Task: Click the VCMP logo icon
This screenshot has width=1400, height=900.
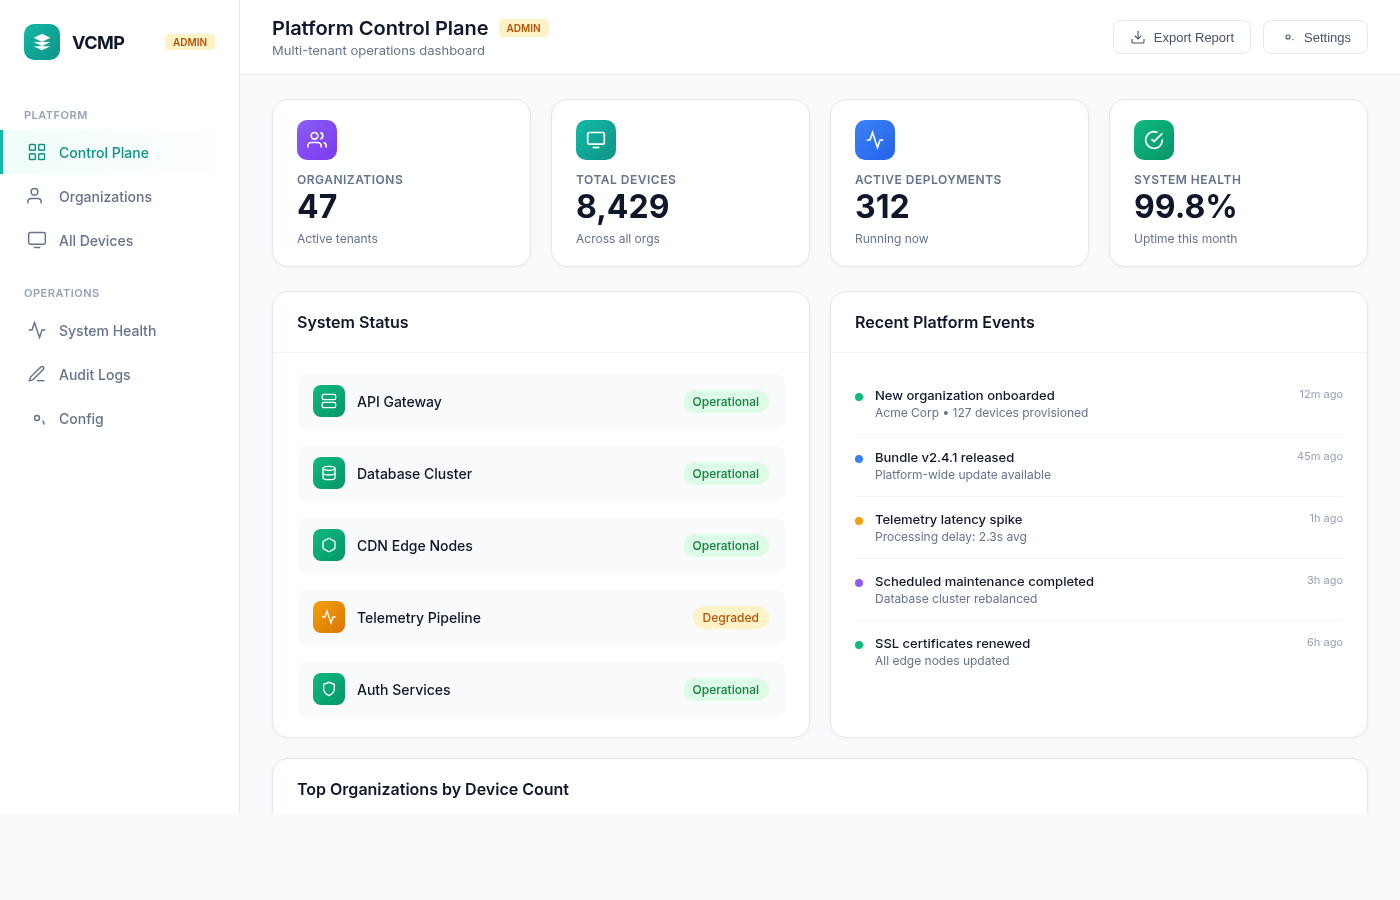Action: [x=42, y=42]
